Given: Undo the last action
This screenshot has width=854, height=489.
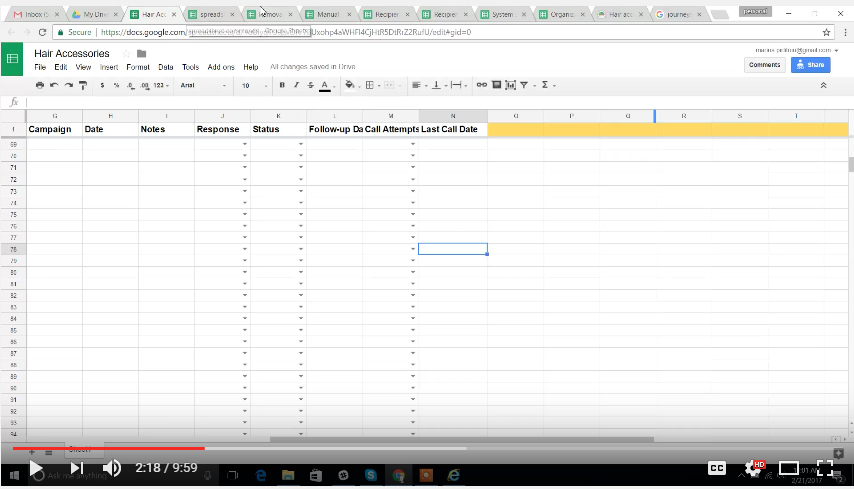Looking at the screenshot, I should pos(54,85).
